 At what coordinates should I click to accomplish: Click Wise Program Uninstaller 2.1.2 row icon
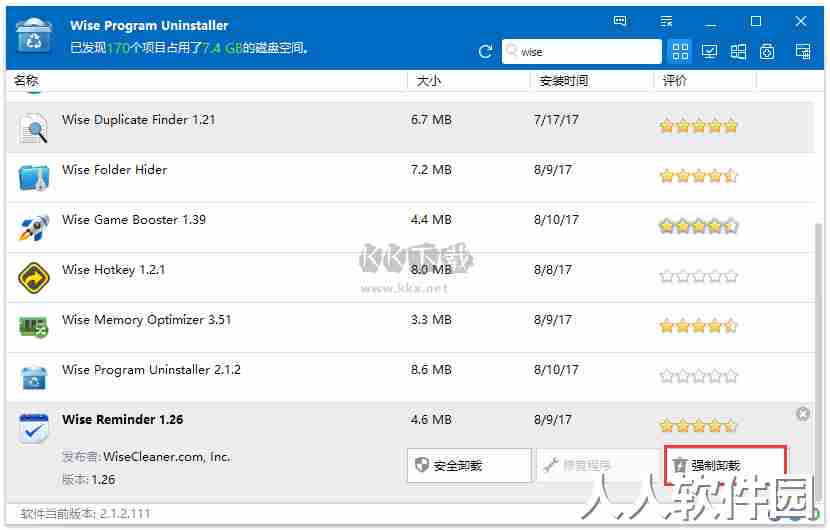pos(33,378)
